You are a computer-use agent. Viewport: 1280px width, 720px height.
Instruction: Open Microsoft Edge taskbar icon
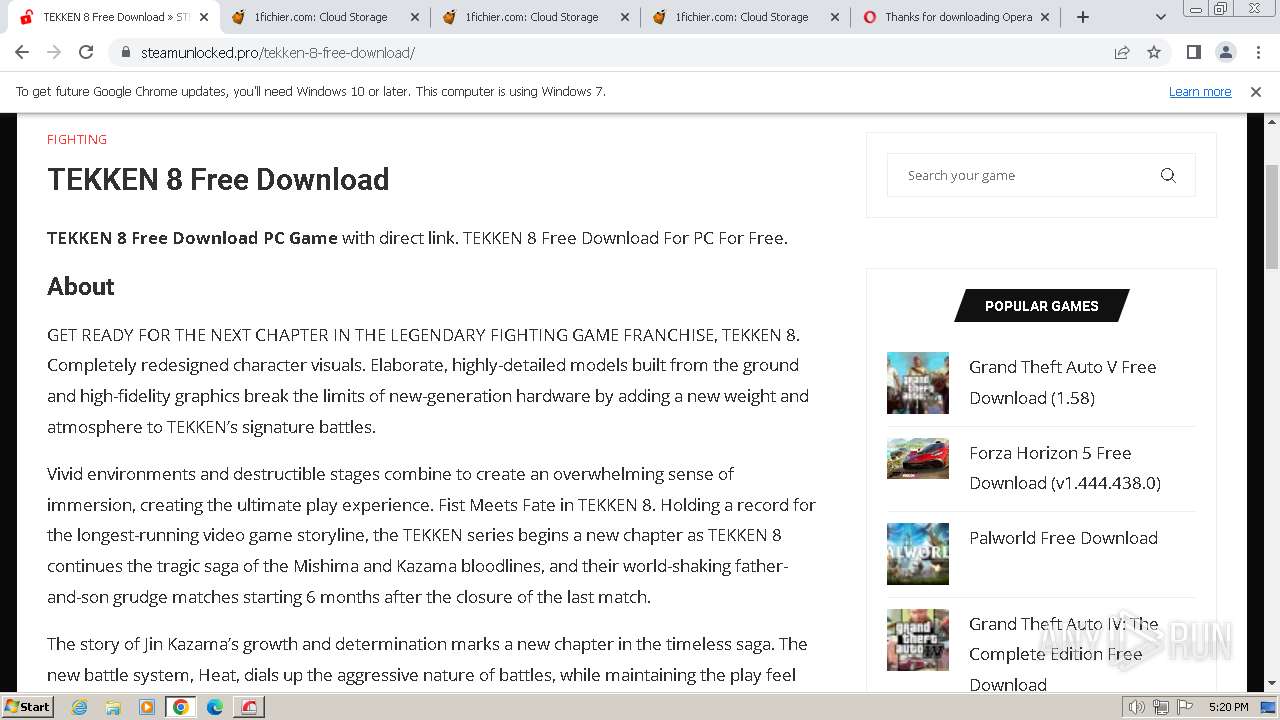pos(215,707)
